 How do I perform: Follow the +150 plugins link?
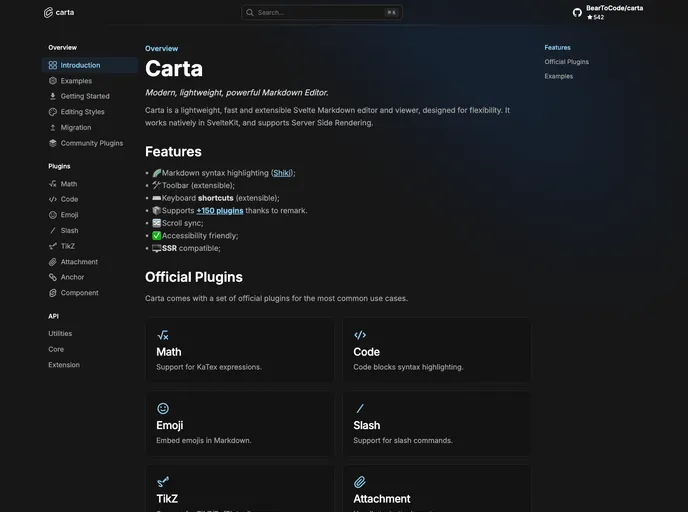pyautogui.click(x=220, y=211)
